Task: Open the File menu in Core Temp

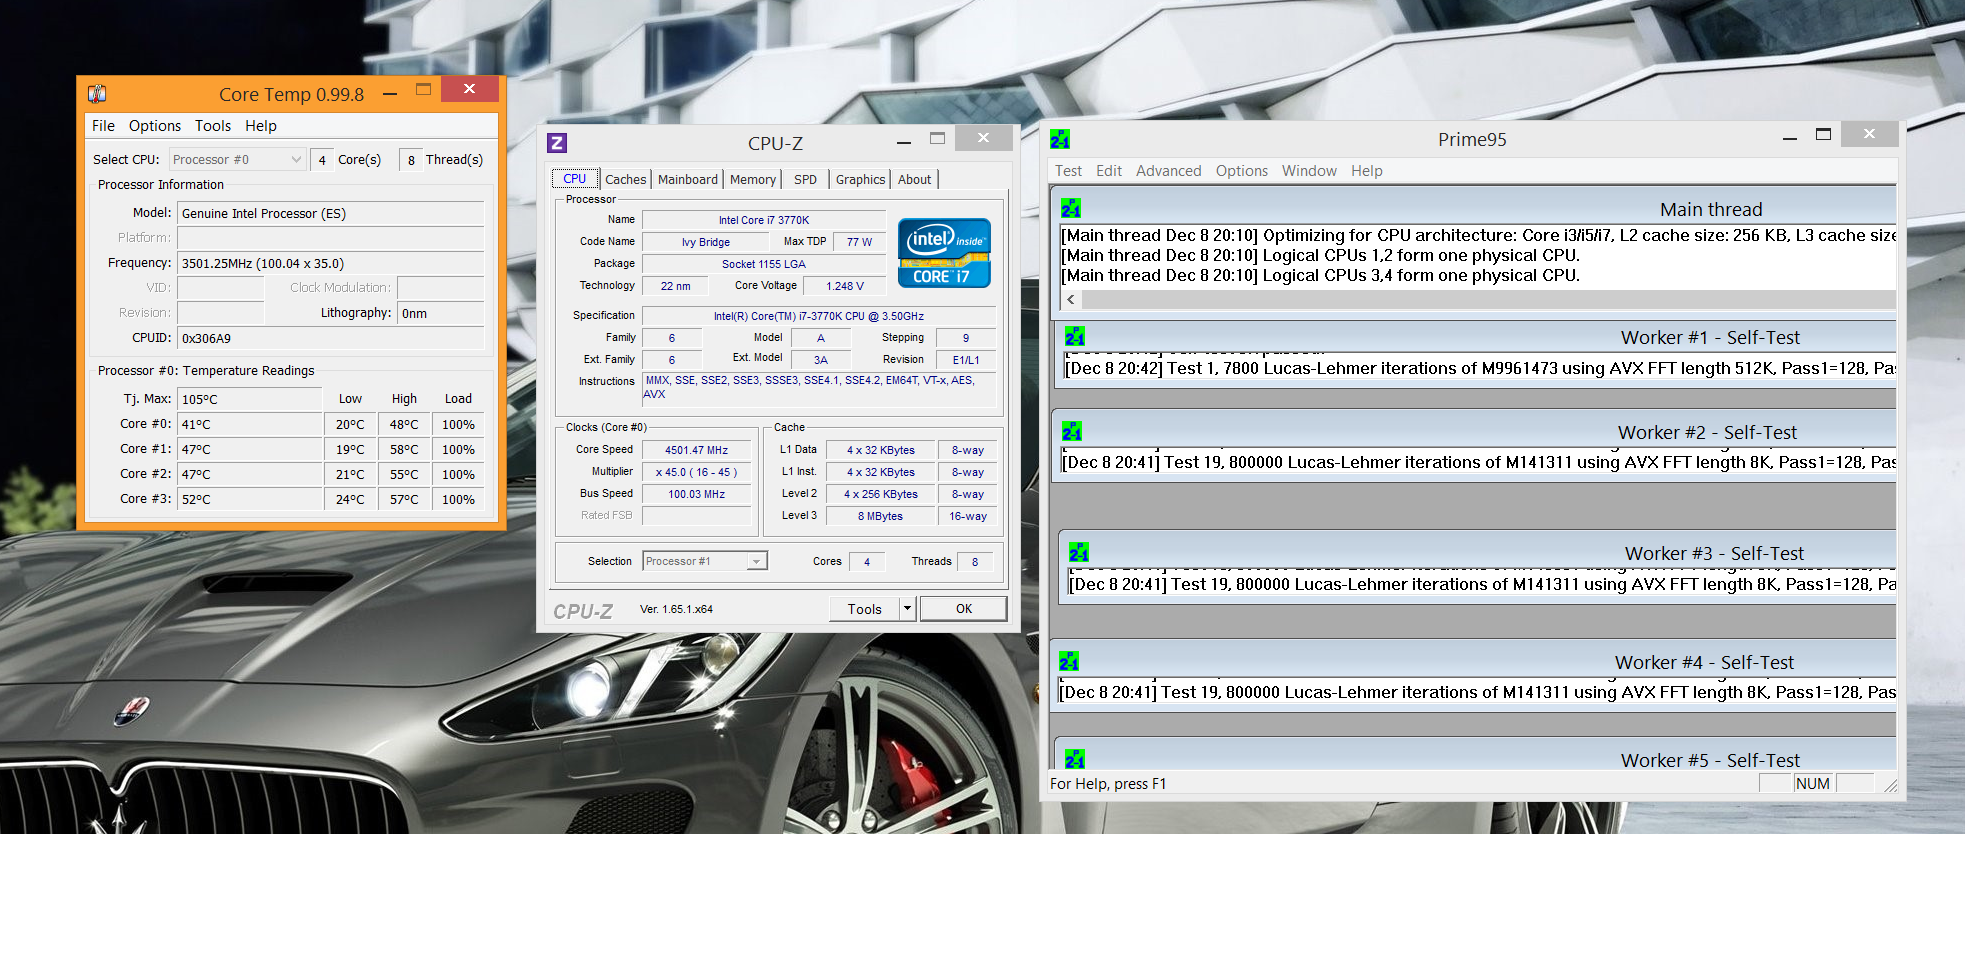Action: (x=103, y=126)
